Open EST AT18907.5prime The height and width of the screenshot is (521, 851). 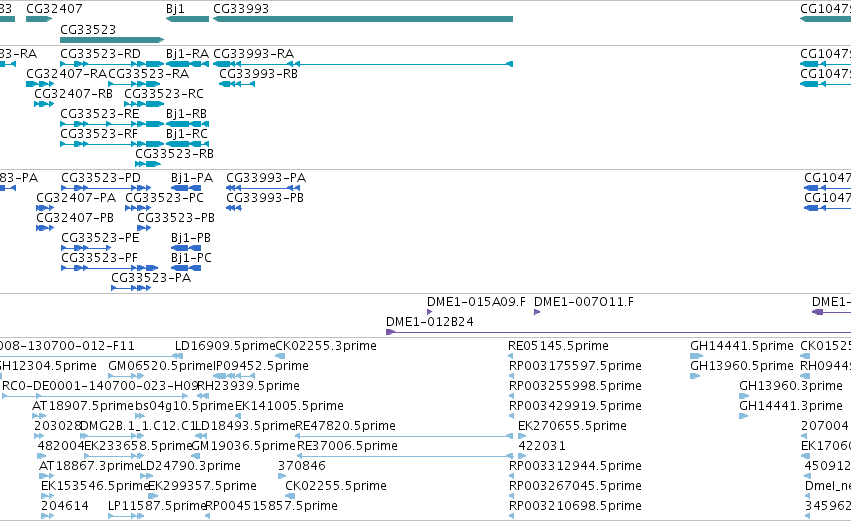(x=39, y=416)
